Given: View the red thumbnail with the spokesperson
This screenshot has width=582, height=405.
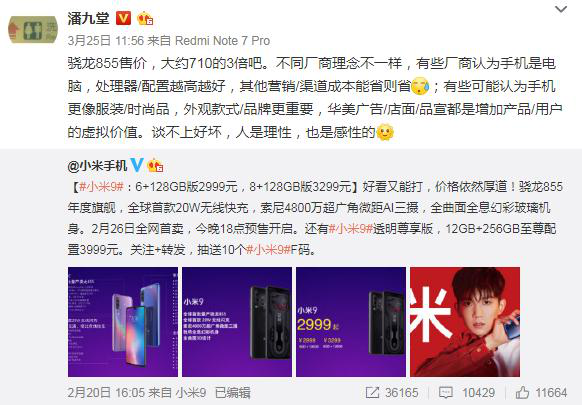Looking at the screenshot, I should 465,322.
